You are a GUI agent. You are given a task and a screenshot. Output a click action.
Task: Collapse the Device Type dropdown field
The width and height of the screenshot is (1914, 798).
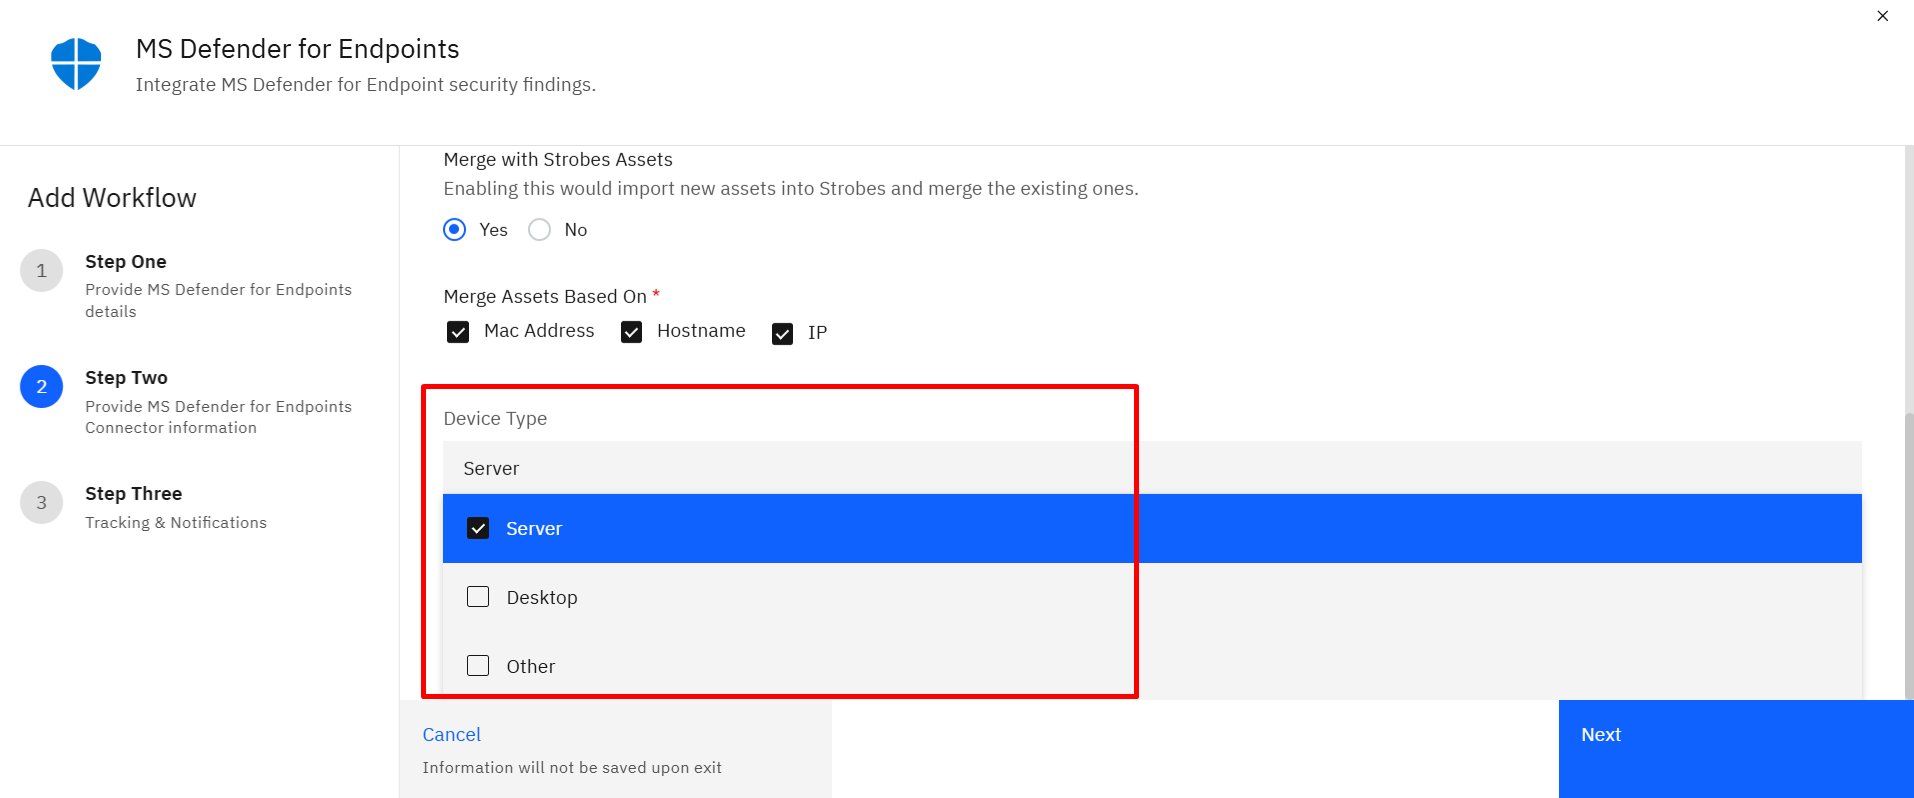(x=1152, y=468)
